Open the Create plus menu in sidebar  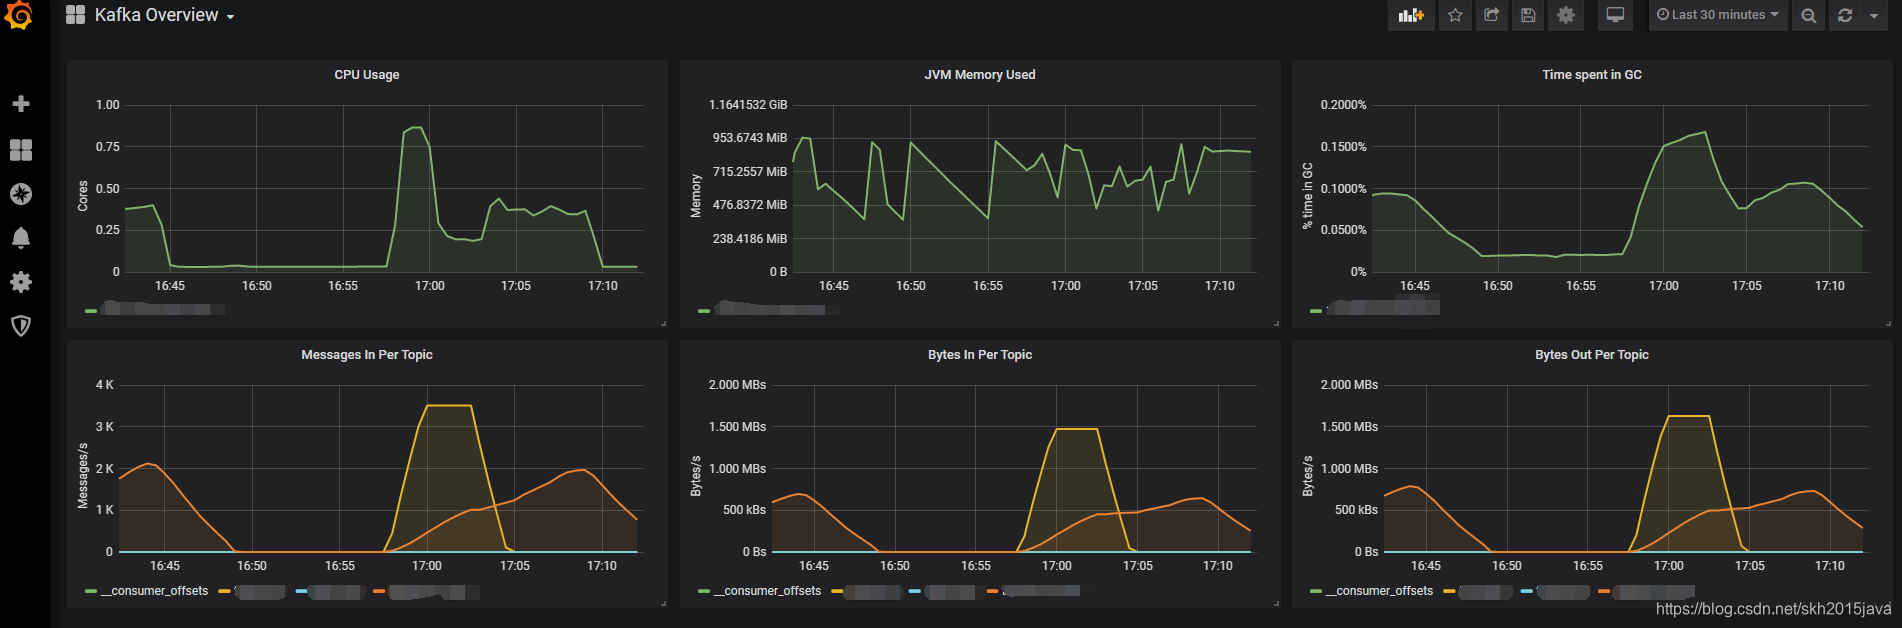tap(20, 104)
